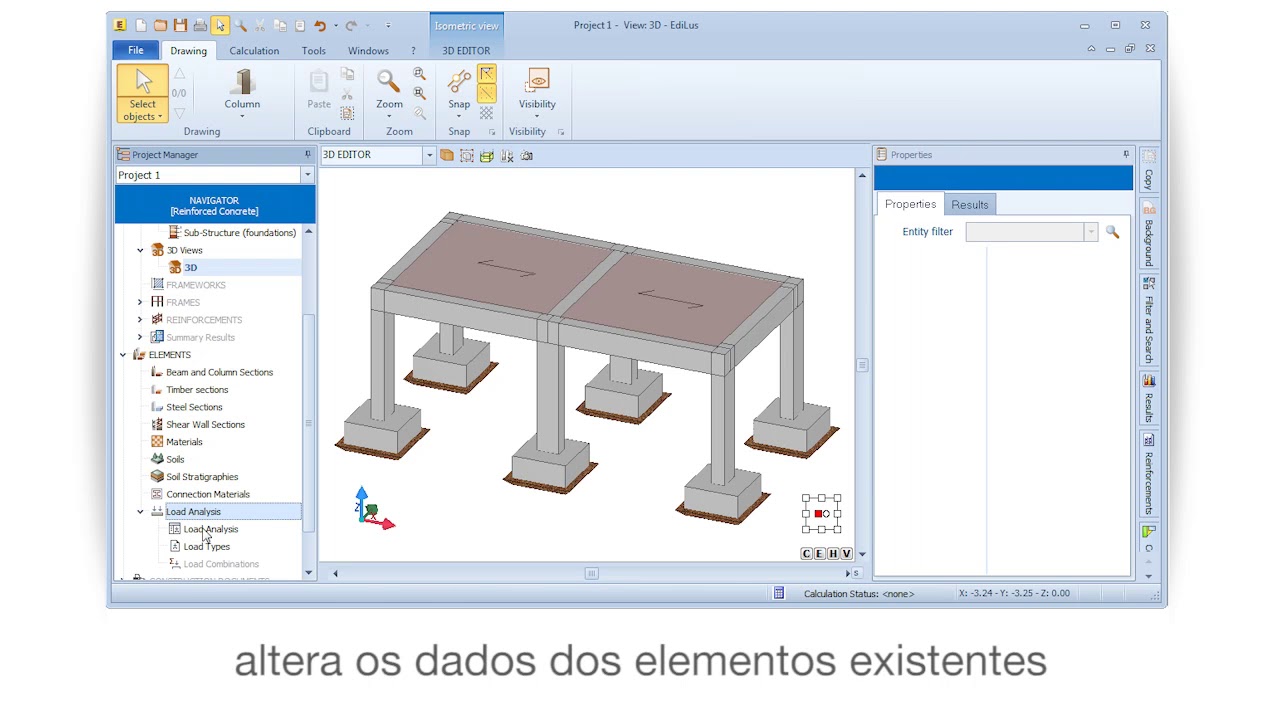
Task: Open the Entity filter dropdown
Action: pos(1090,232)
